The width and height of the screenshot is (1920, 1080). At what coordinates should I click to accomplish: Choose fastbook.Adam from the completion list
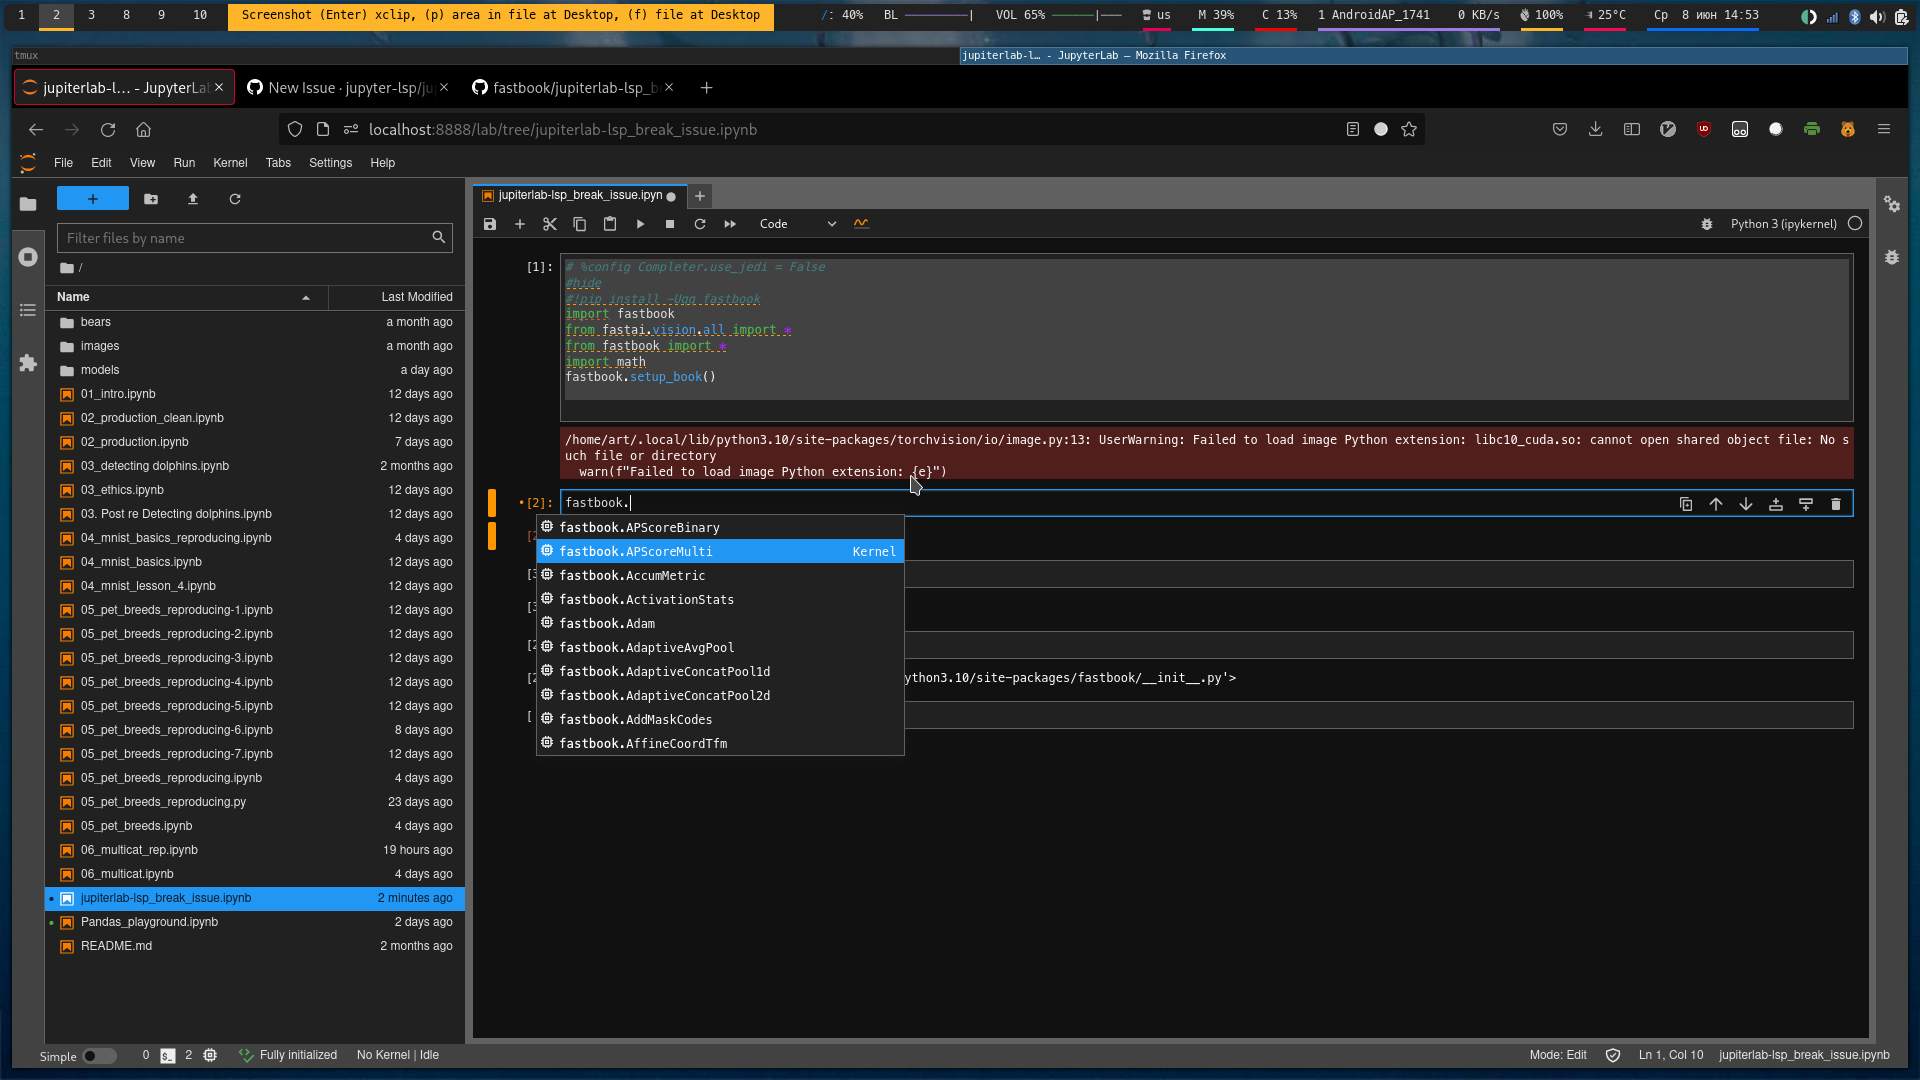click(607, 624)
